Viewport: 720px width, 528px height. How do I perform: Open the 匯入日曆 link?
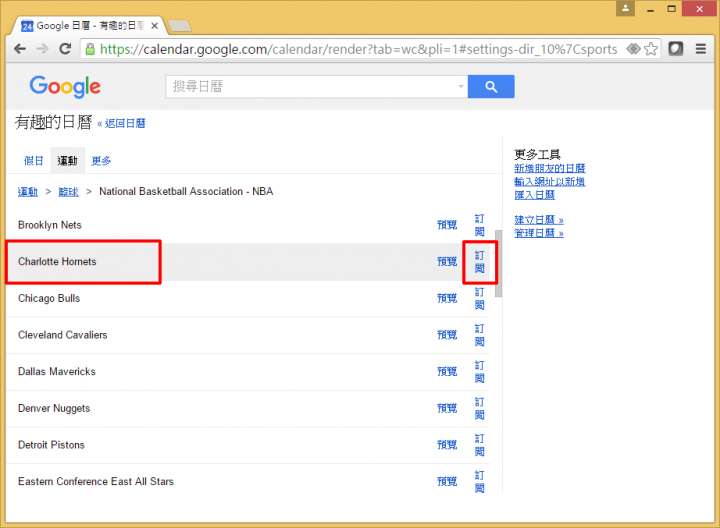click(x=534, y=195)
